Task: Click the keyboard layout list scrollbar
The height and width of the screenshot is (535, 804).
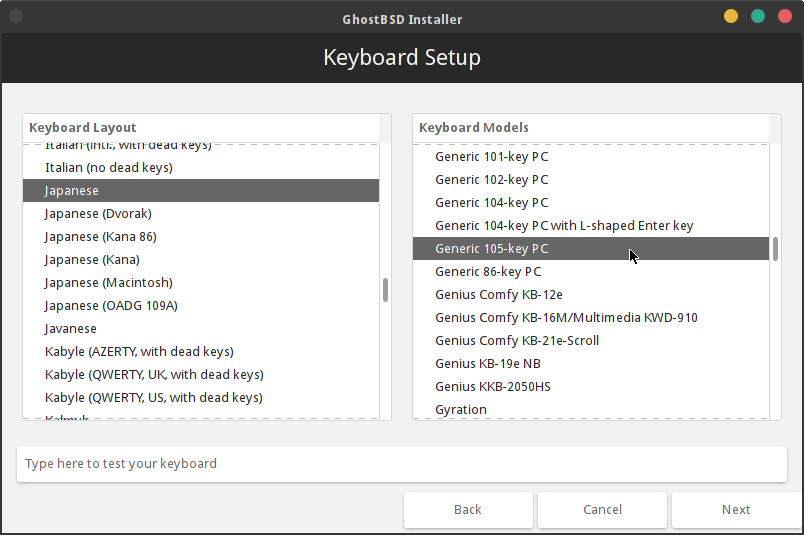Action: pyautogui.click(x=385, y=290)
